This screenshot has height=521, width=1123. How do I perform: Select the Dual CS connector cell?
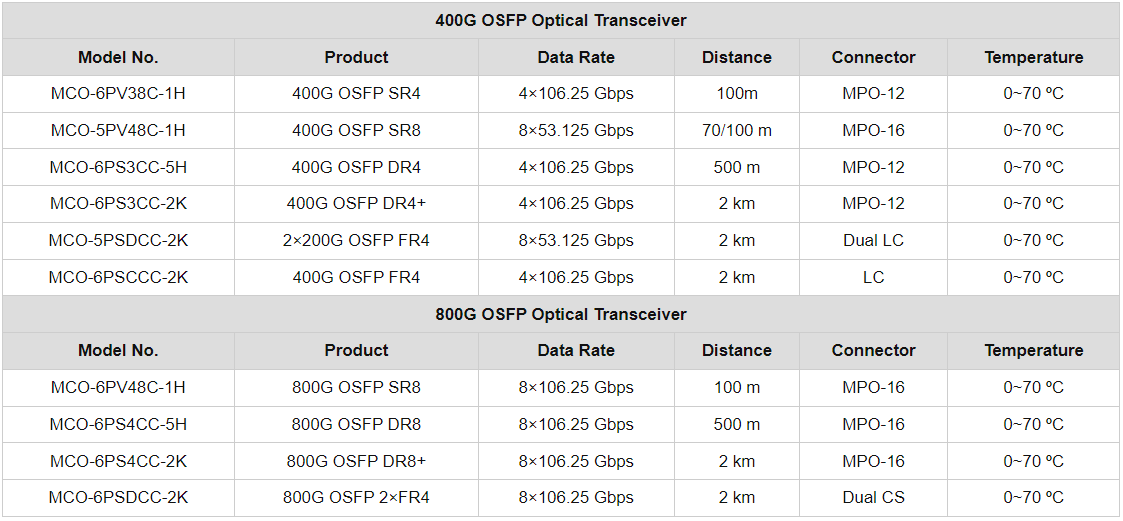873,497
